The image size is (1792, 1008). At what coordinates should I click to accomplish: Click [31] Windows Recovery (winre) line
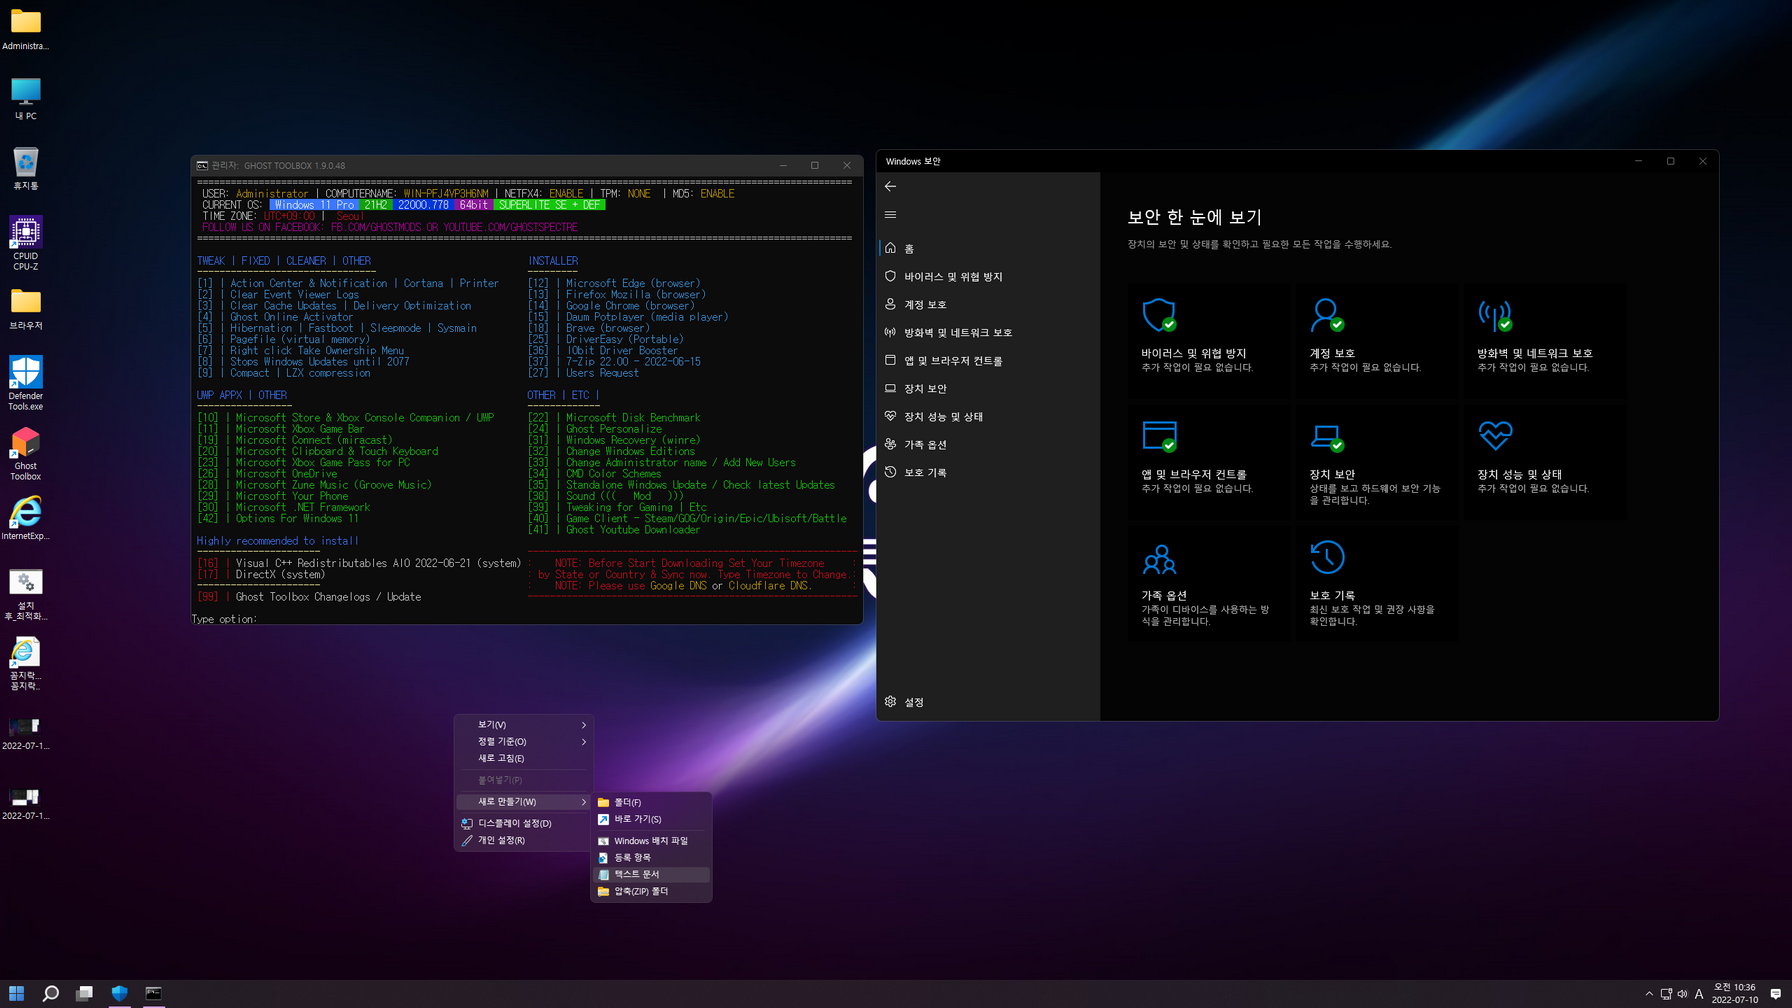pos(614,440)
